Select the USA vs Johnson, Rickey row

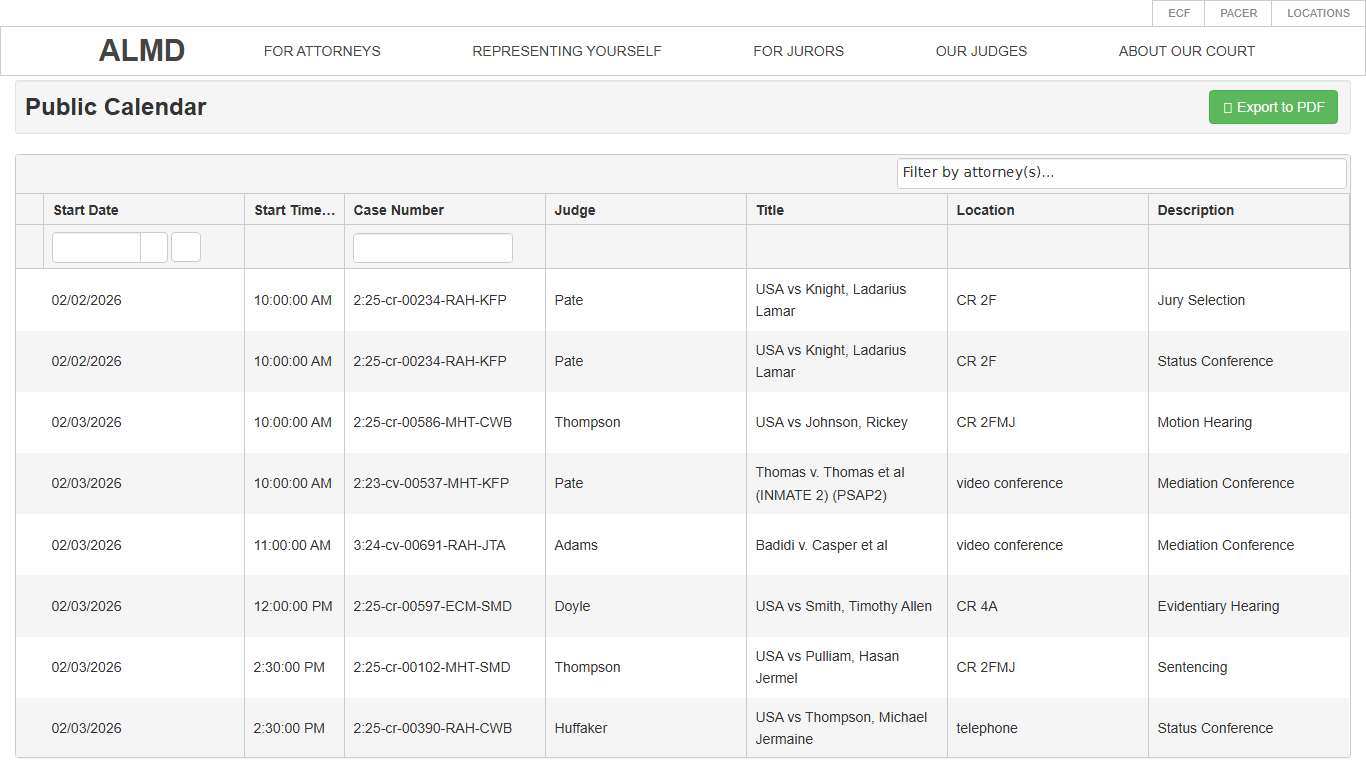pos(831,422)
